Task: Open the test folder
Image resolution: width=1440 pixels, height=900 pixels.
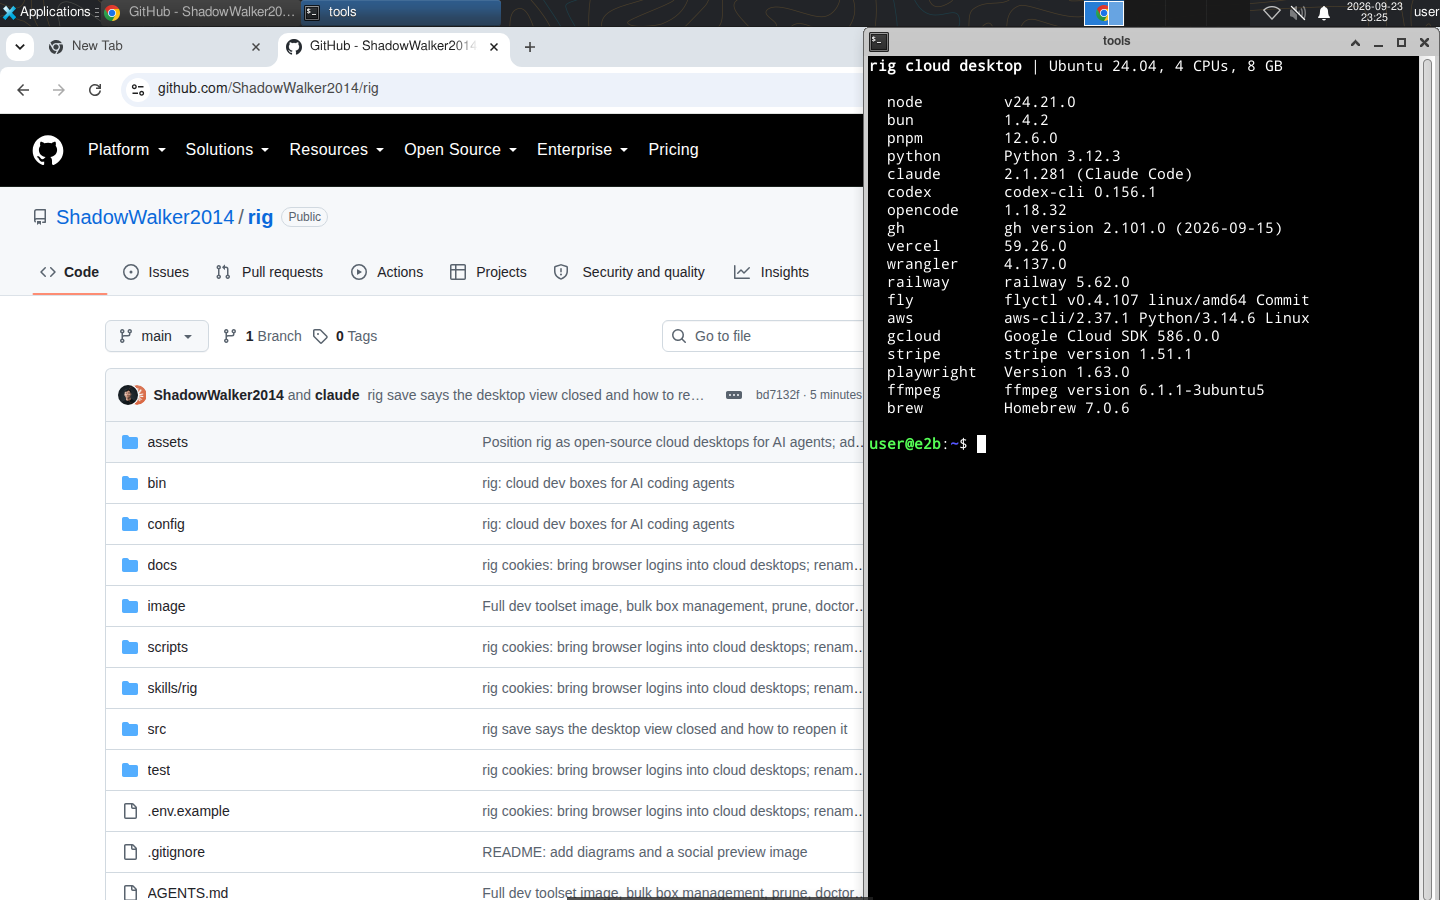Action: click(159, 770)
